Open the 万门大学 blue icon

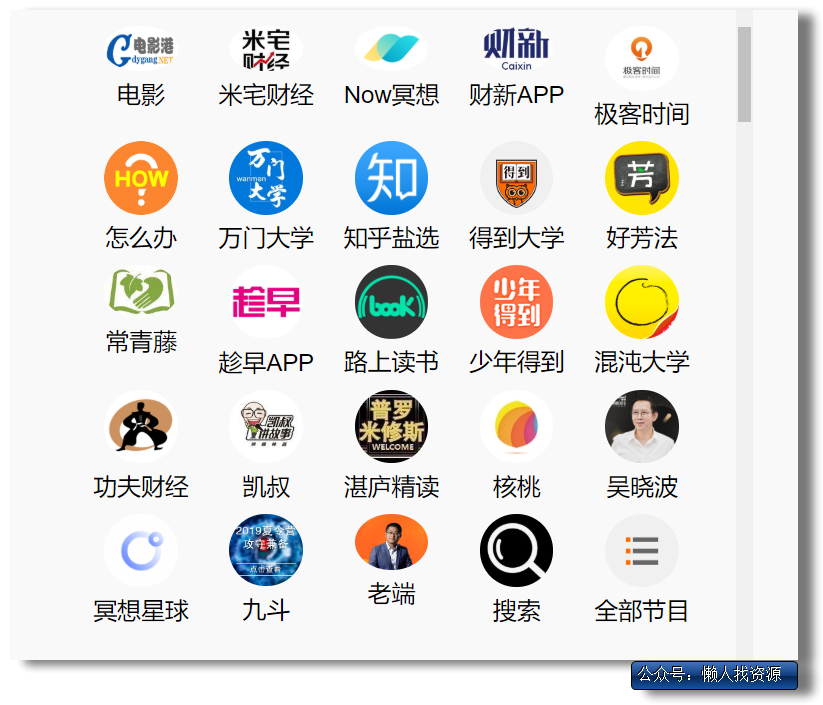tap(266, 178)
